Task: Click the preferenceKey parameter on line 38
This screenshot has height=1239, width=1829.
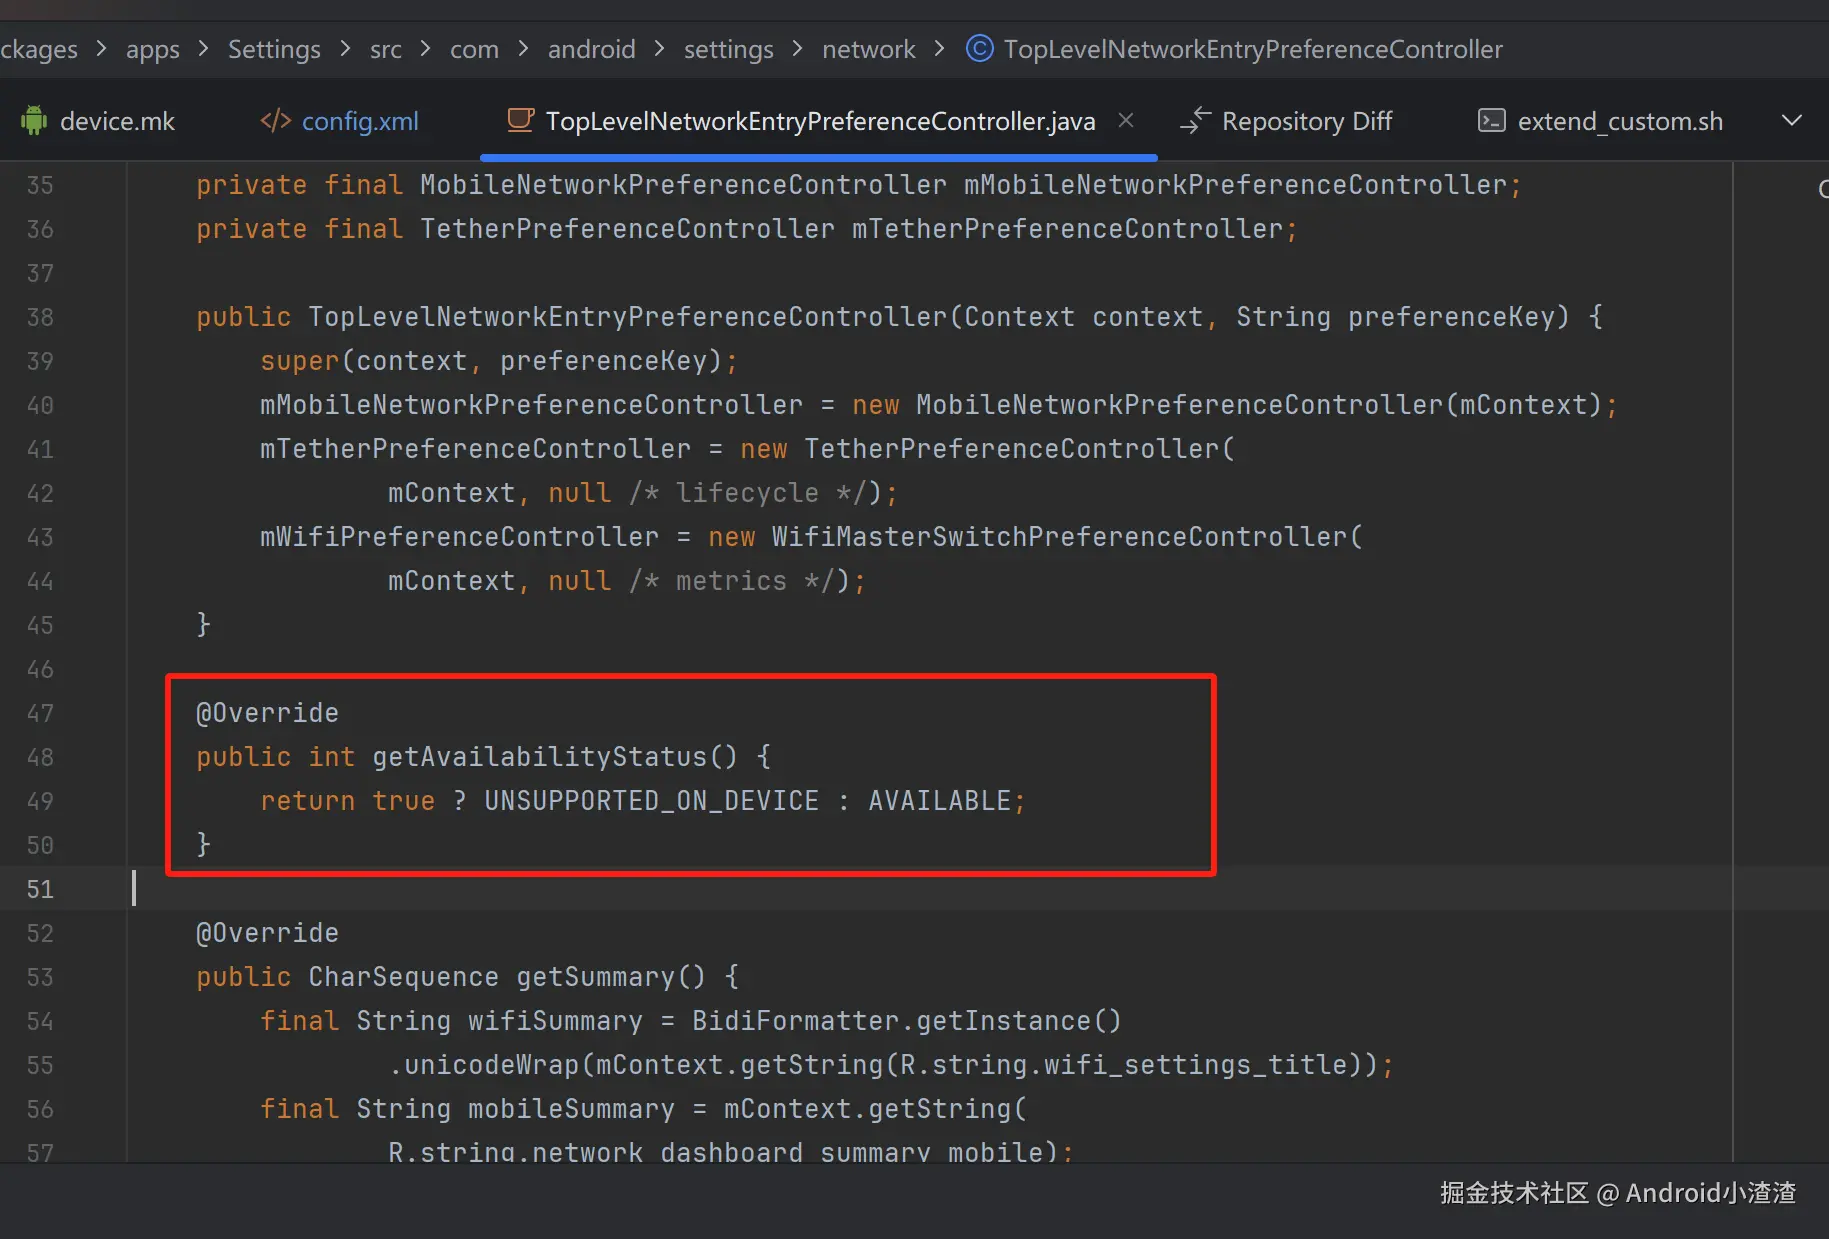Action: click(1452, 317)
